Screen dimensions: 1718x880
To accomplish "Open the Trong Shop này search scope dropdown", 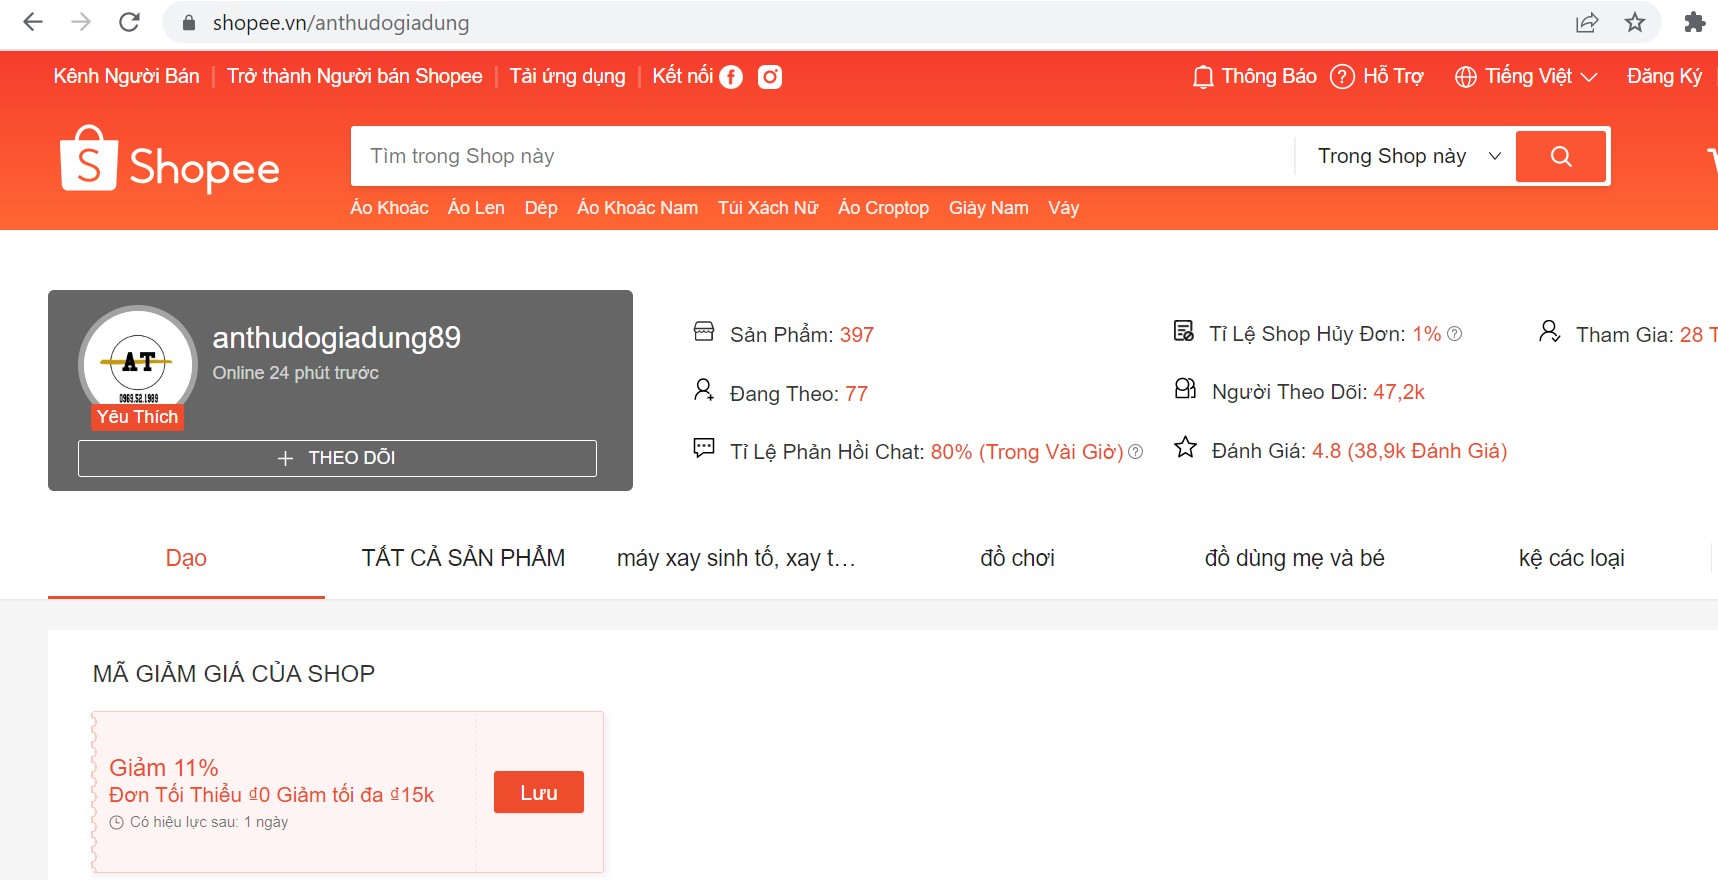I will (1408, 156).
